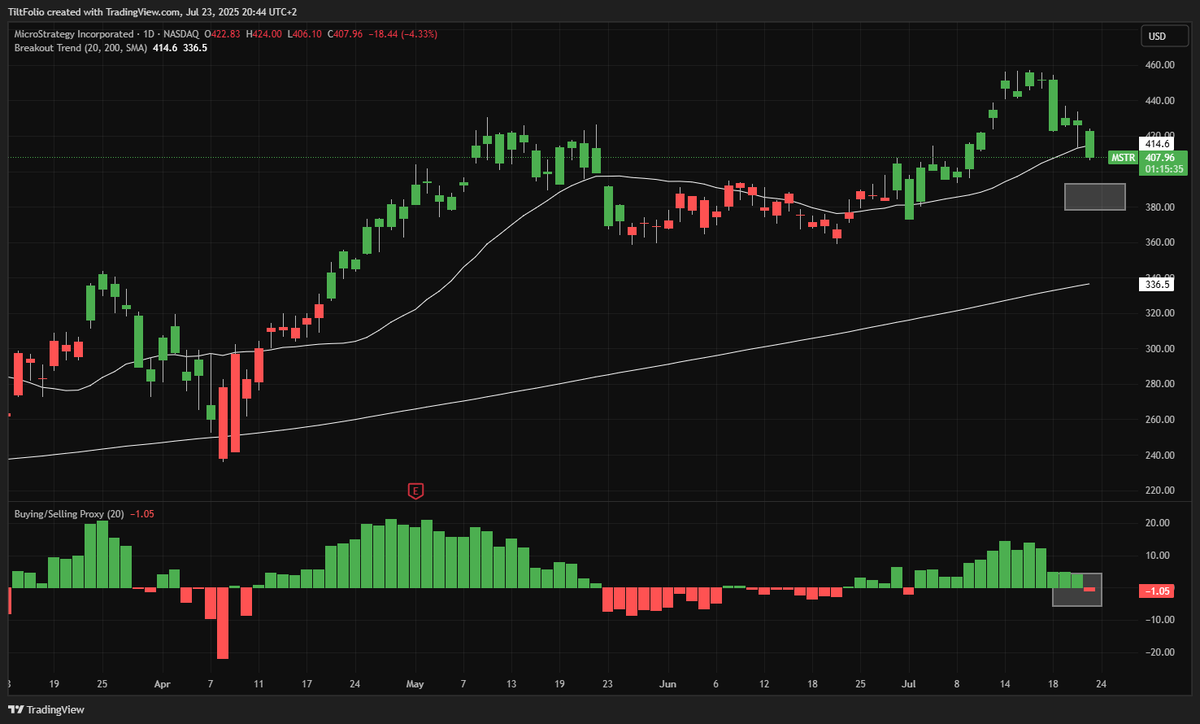Click the -1.05 value in Buying/Selling Proxy legend

pyautogui.click(x=141, y=514)
